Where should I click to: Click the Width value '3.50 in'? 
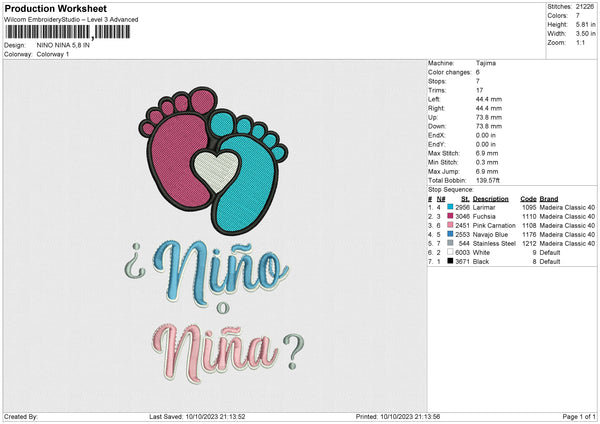click(x=586, y=34)
